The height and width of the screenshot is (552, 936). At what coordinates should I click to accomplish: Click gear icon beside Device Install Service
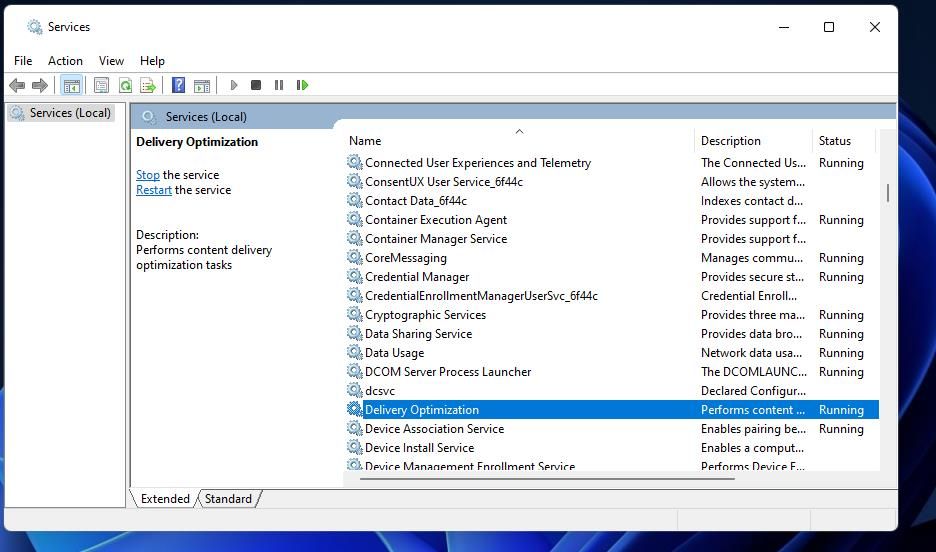355,447
